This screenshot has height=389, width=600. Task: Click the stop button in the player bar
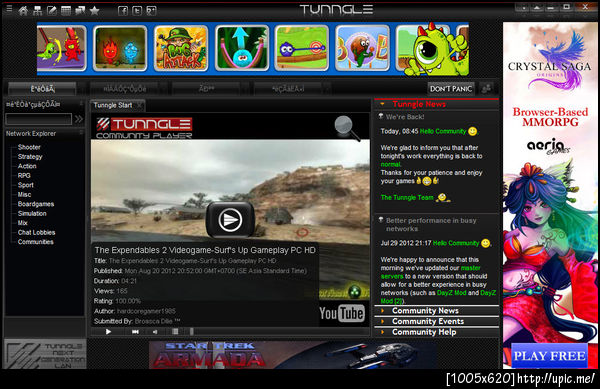tap(175, 332)
